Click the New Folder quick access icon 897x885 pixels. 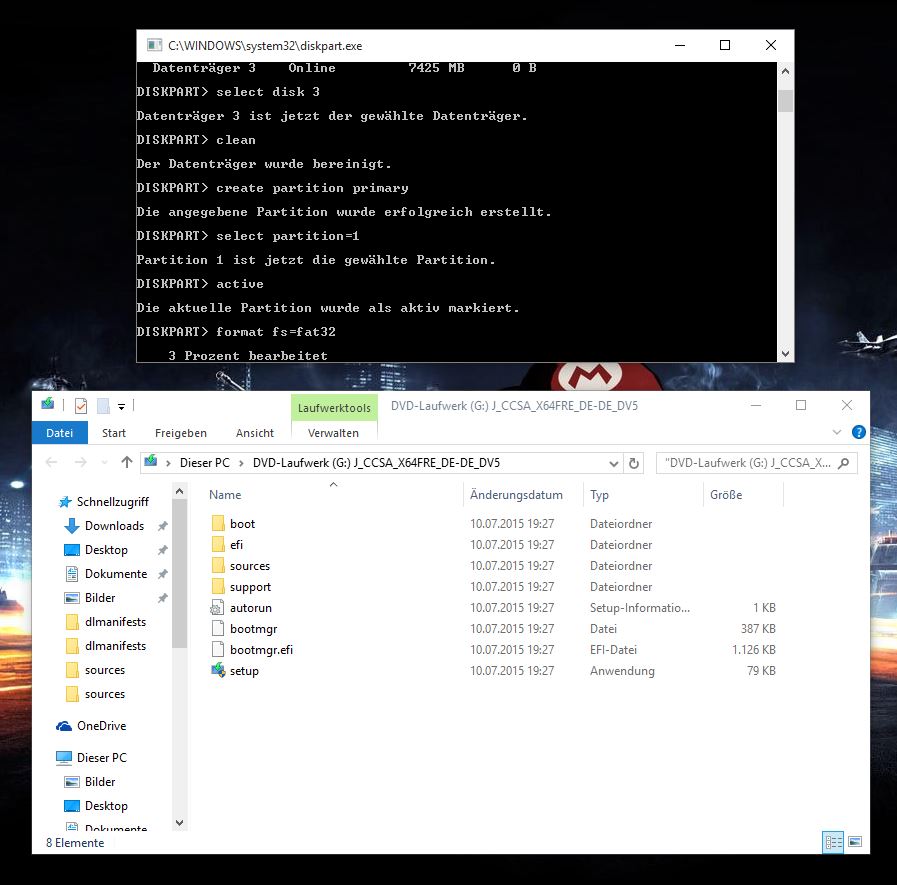pyautogui.click(x=103, y=406)
